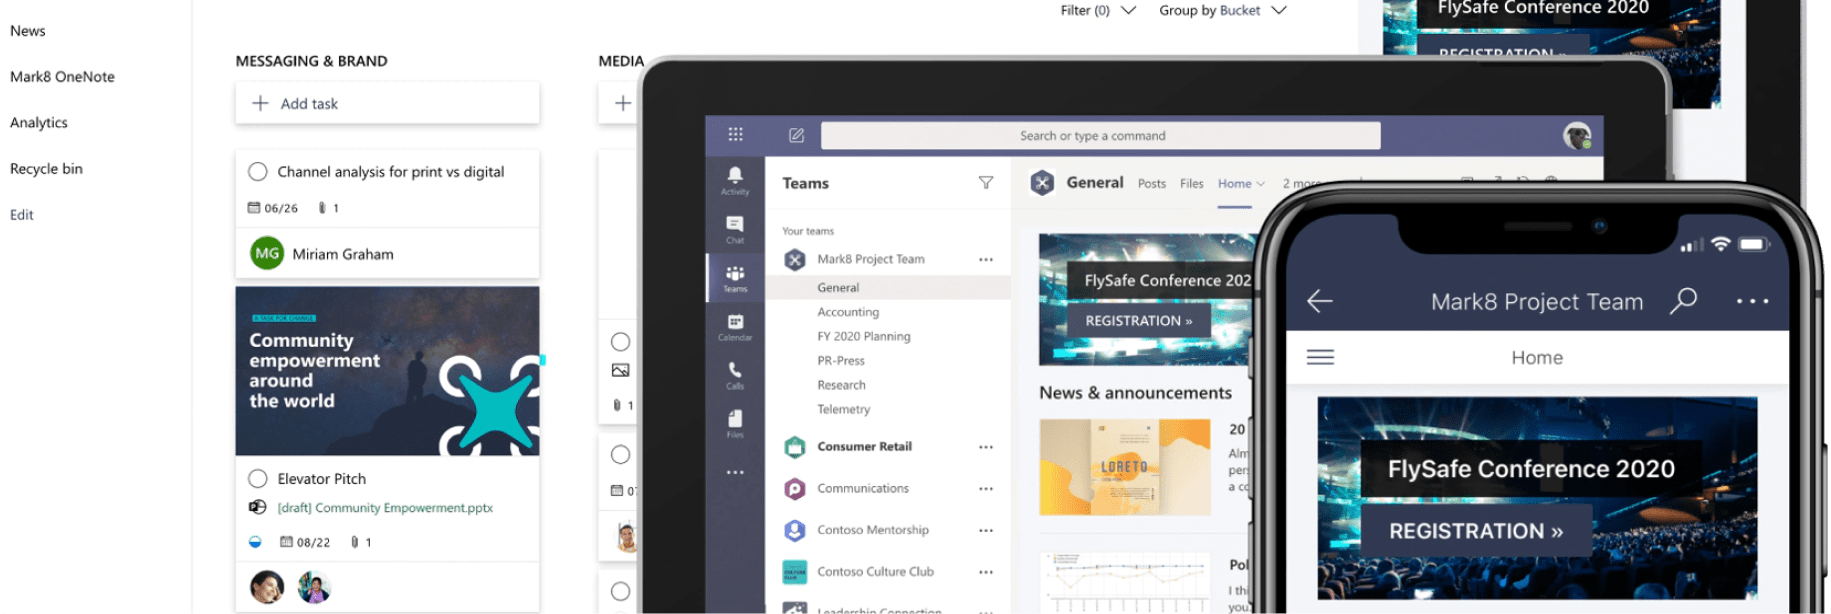
Task: Click the filter funnel icon beside Teams heading
Action: tap(986, 183)
